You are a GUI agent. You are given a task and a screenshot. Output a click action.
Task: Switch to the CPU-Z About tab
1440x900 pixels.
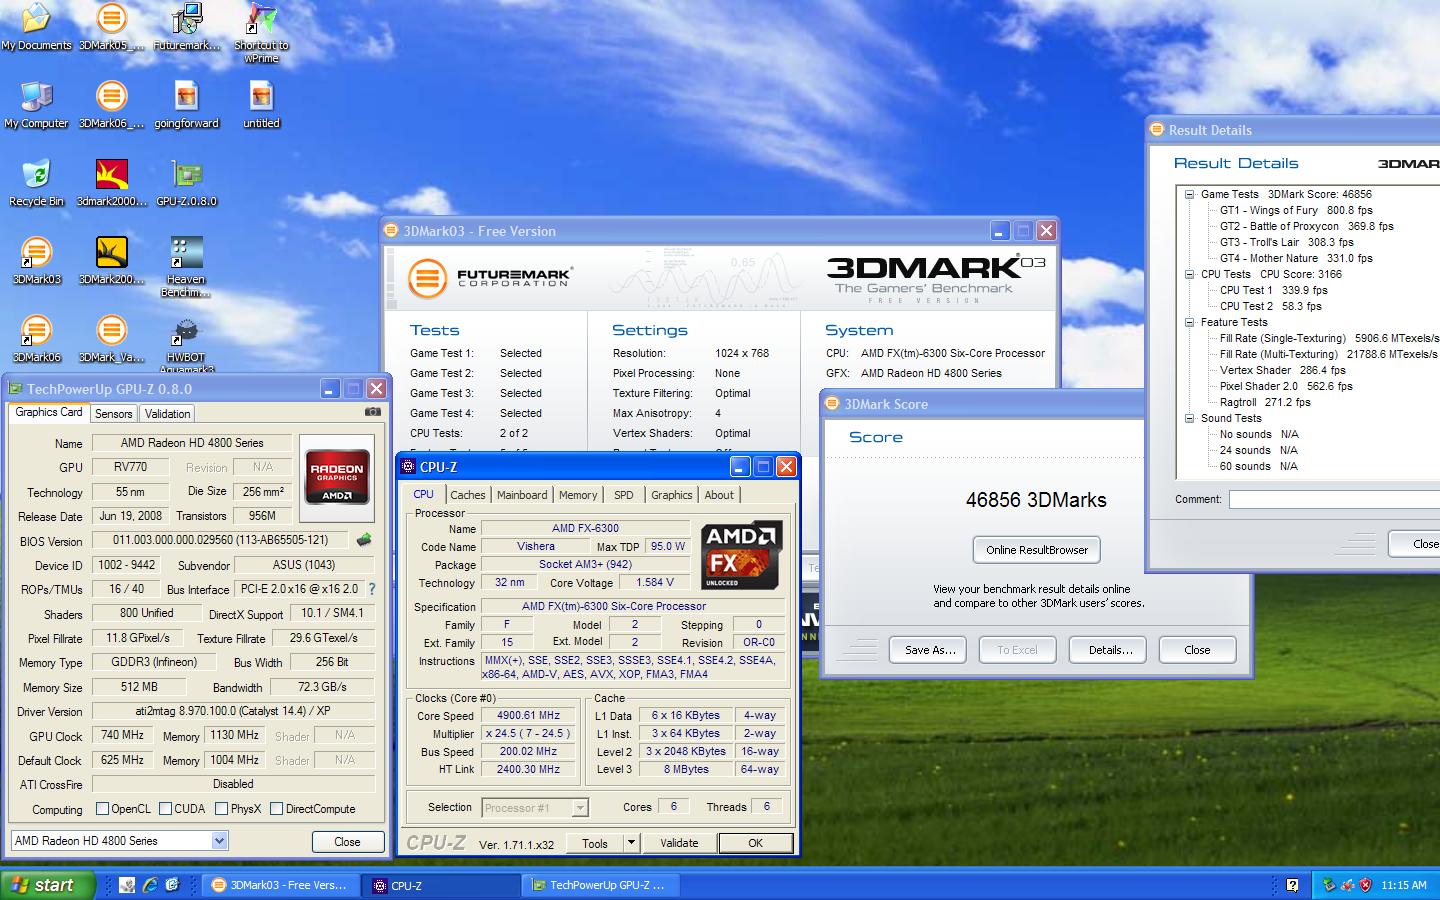pyautogui.click(x=719, y=495)
